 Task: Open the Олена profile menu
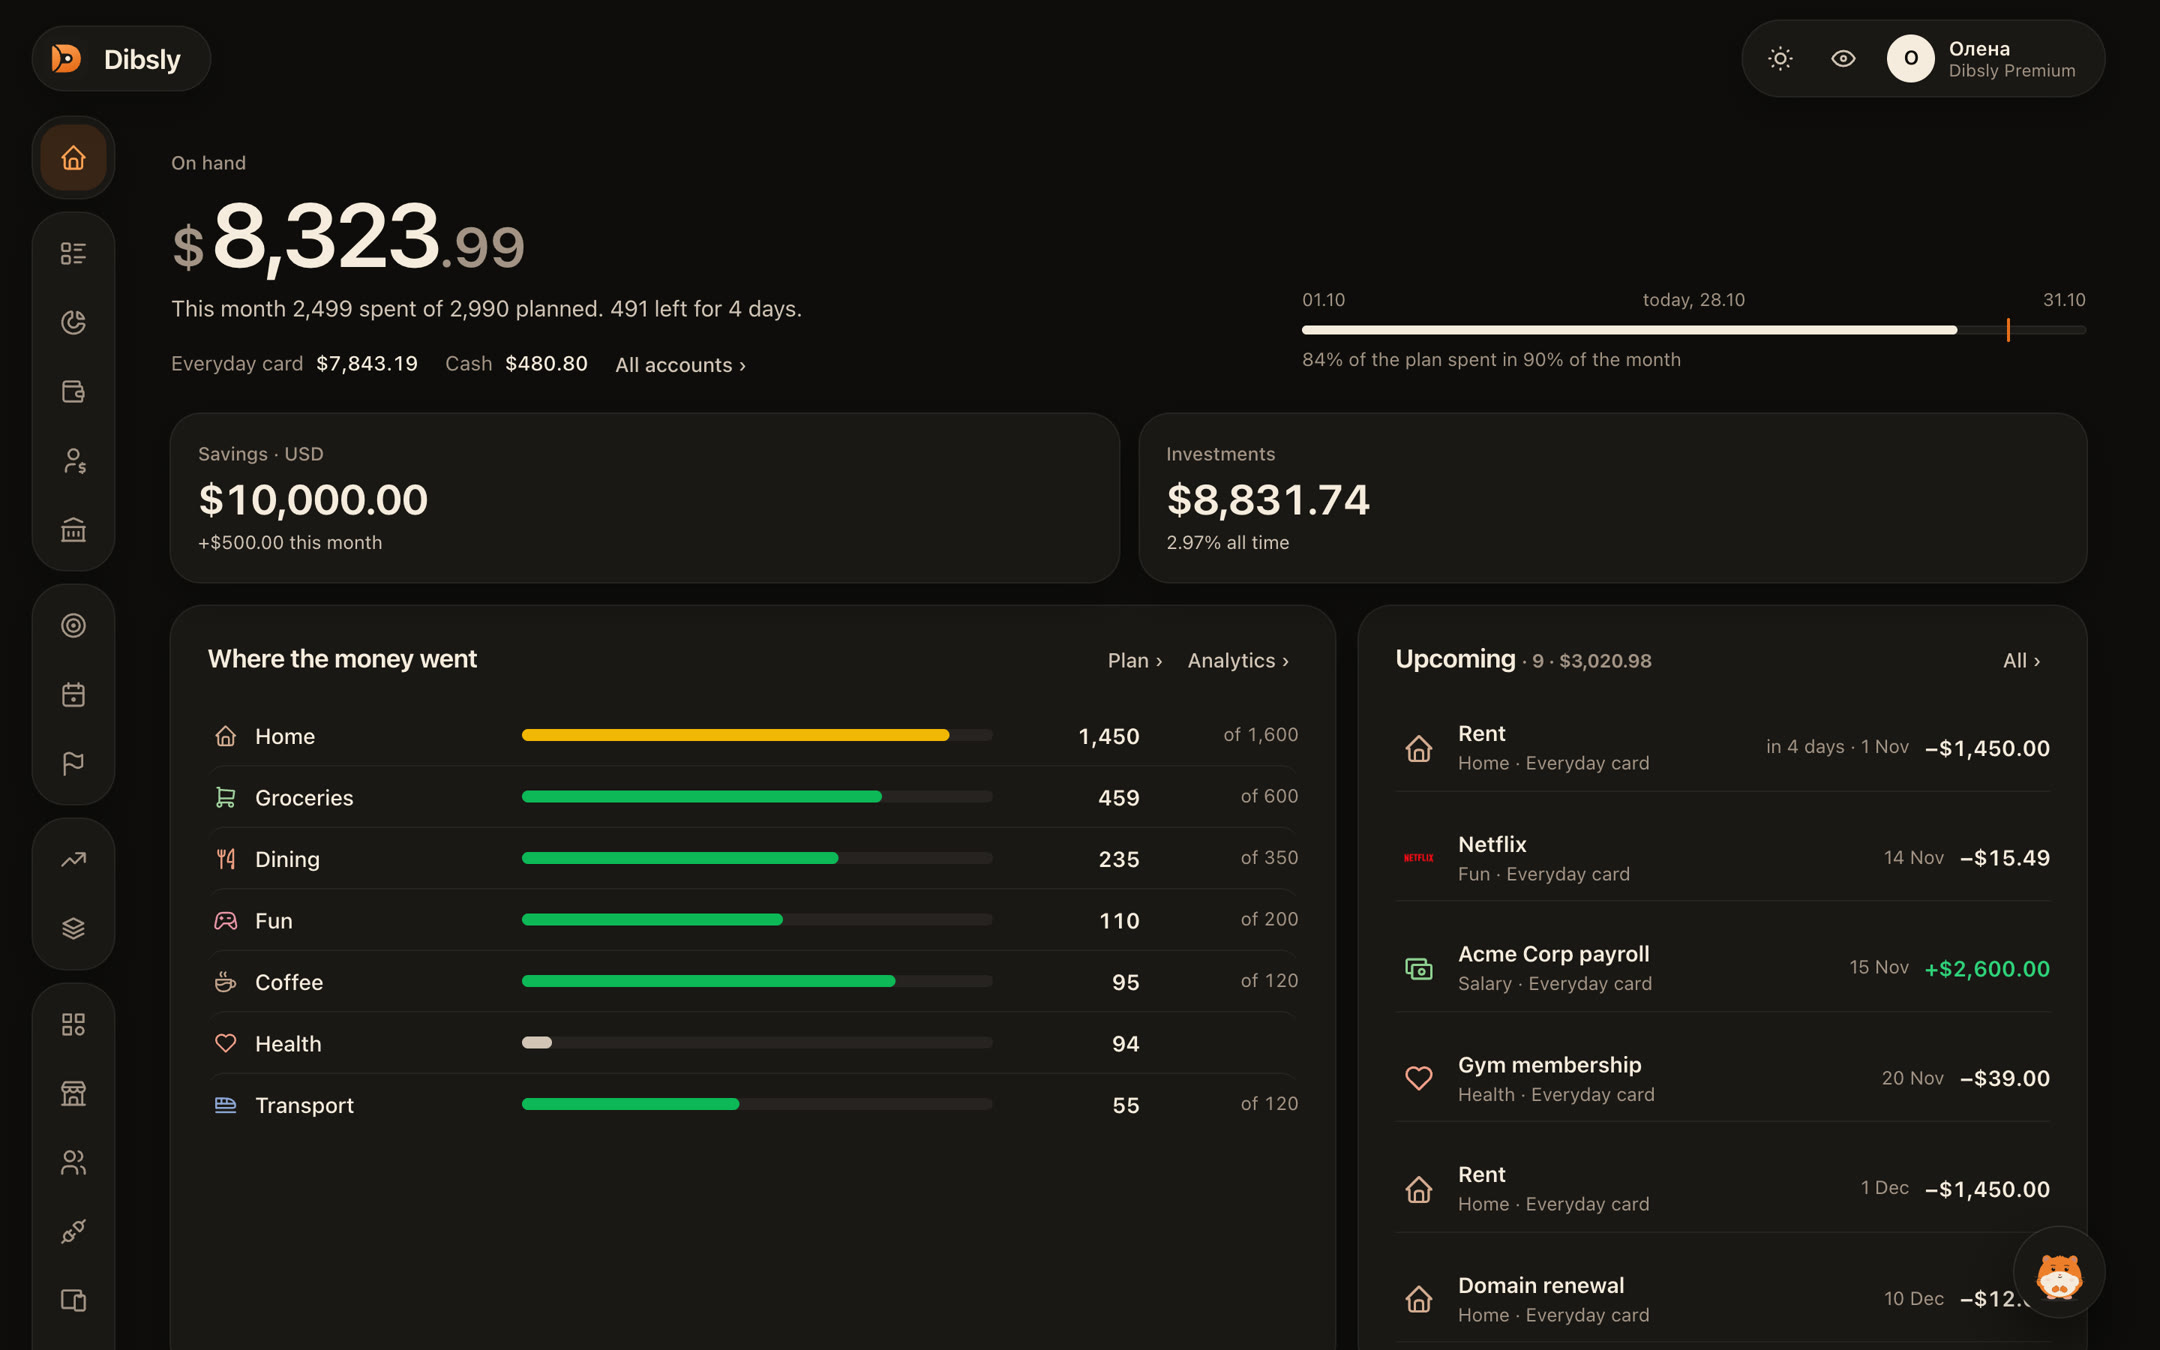1982,59
